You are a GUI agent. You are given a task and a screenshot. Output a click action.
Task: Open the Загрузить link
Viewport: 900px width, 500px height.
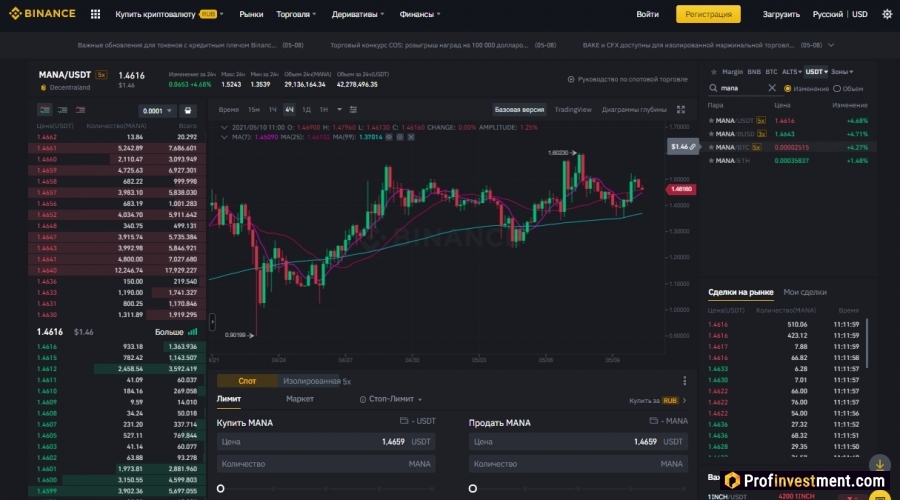point(781,14)
